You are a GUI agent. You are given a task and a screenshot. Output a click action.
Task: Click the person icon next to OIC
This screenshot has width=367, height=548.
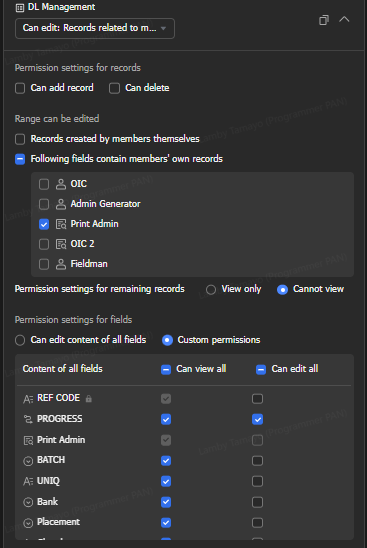61,184
